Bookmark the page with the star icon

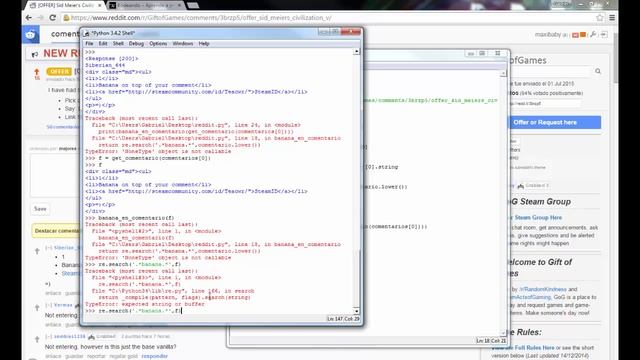pos(600,18)
